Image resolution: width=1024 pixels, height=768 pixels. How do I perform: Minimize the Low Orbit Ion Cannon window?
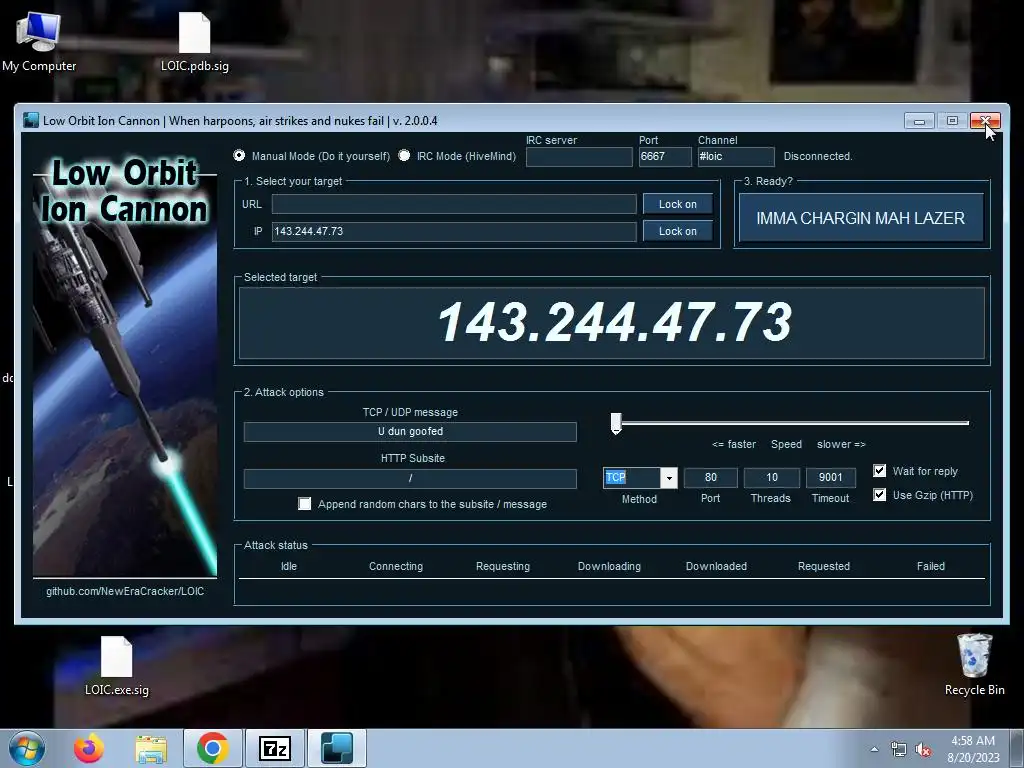click(920, 121)
